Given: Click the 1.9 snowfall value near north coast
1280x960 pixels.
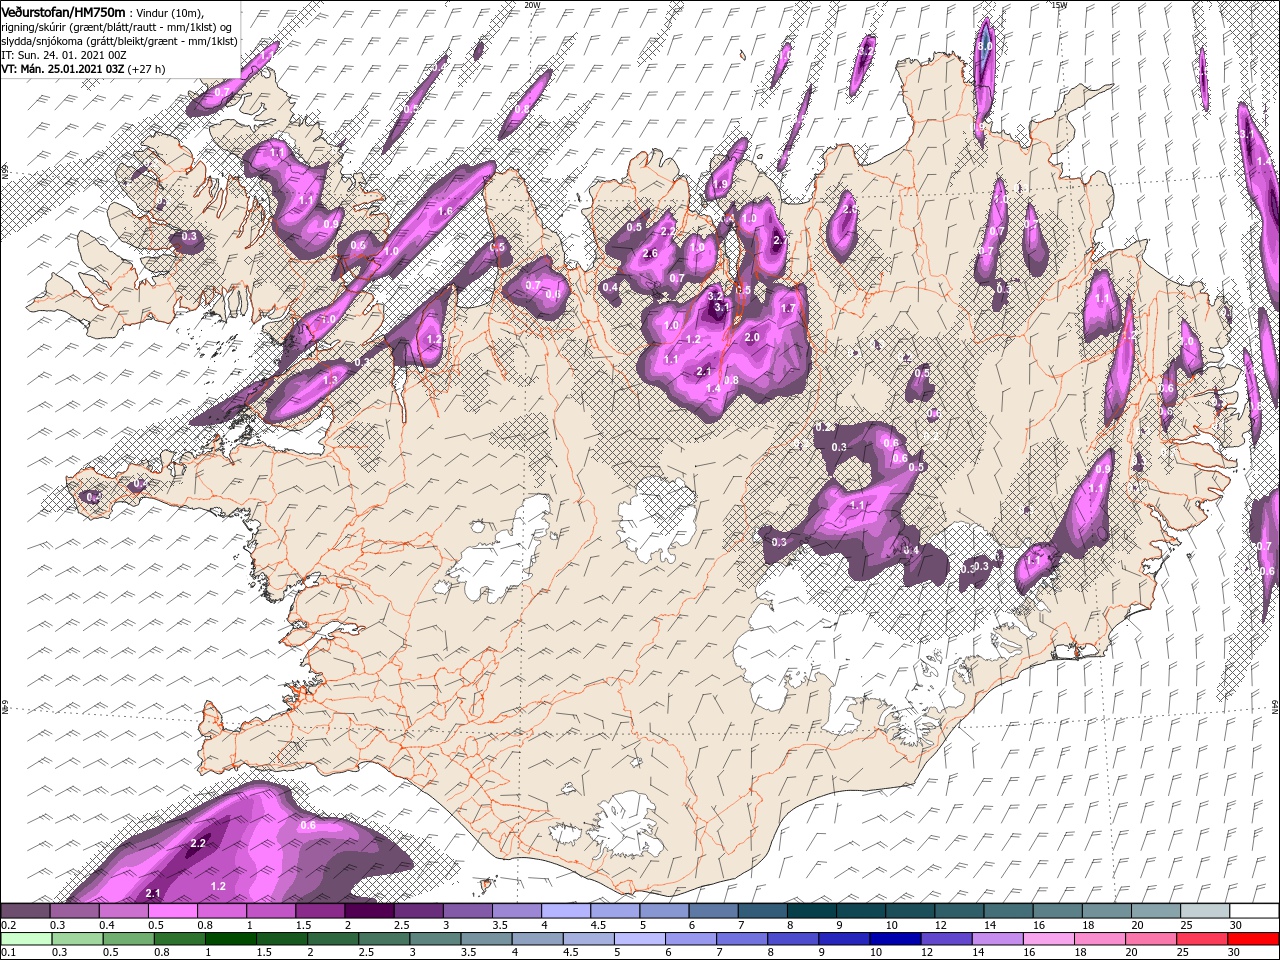Looking at the screenshot, I should click(x=719, y=185).
